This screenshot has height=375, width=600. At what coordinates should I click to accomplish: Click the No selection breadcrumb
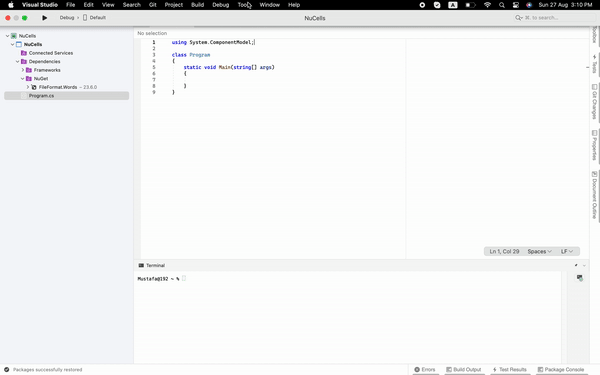(152, 33)
